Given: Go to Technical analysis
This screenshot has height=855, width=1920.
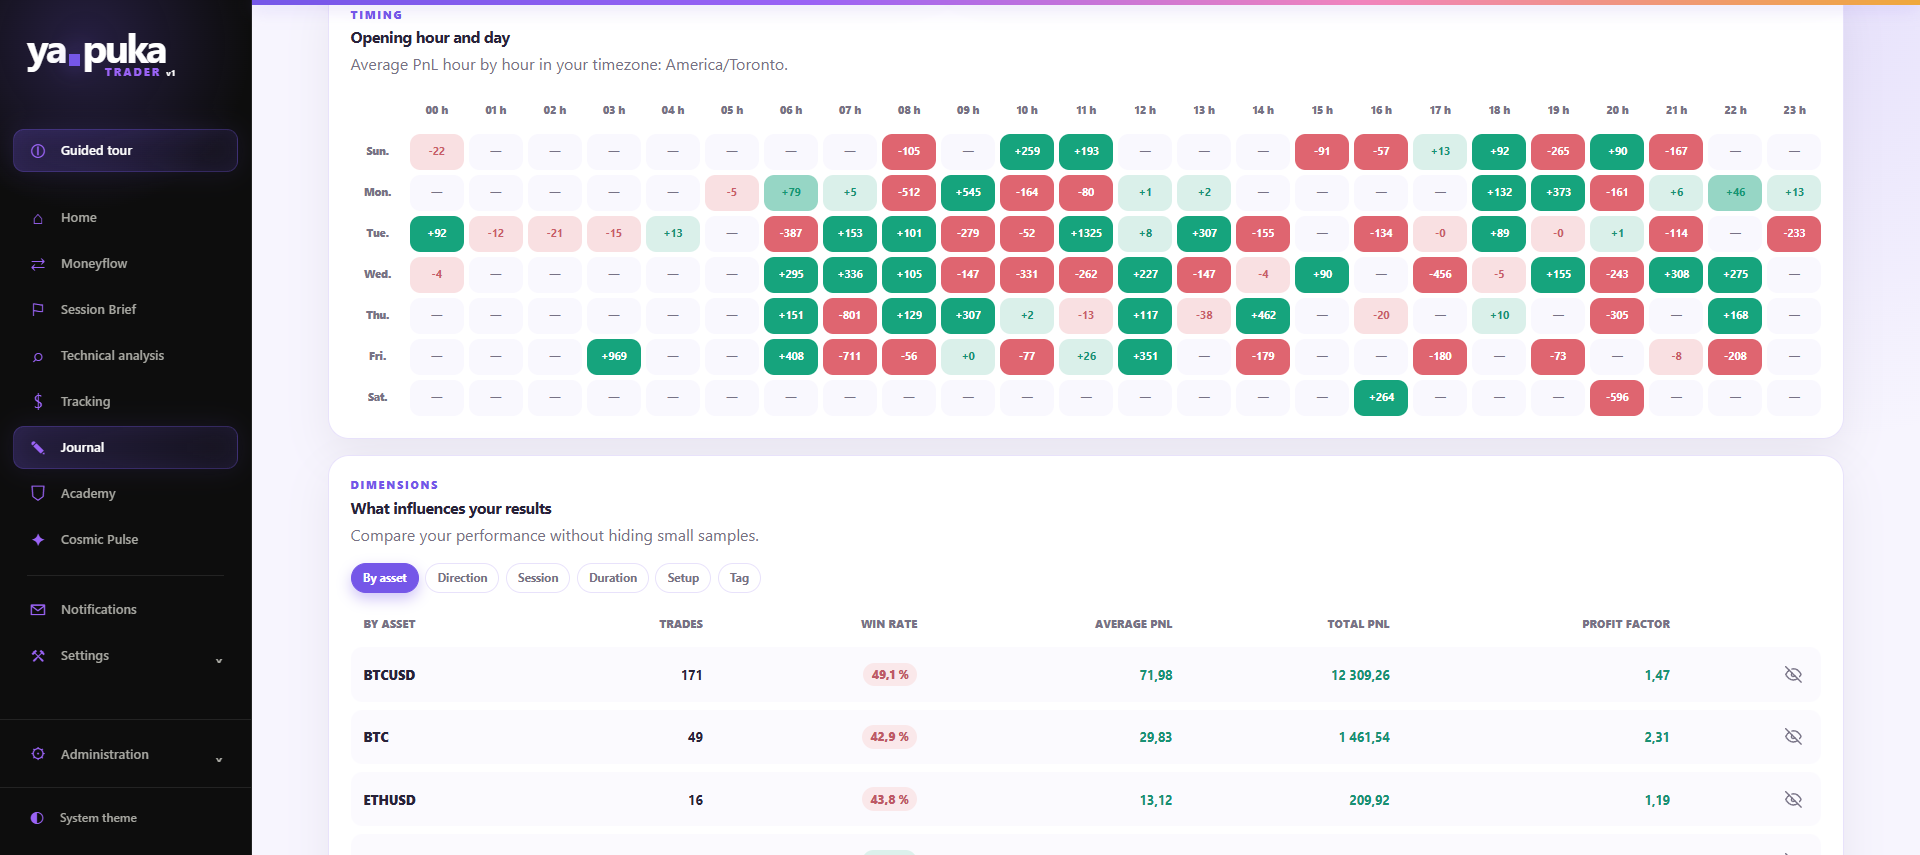Looking at the screenshot, I should pyautogui.click(x=125, y=356).
